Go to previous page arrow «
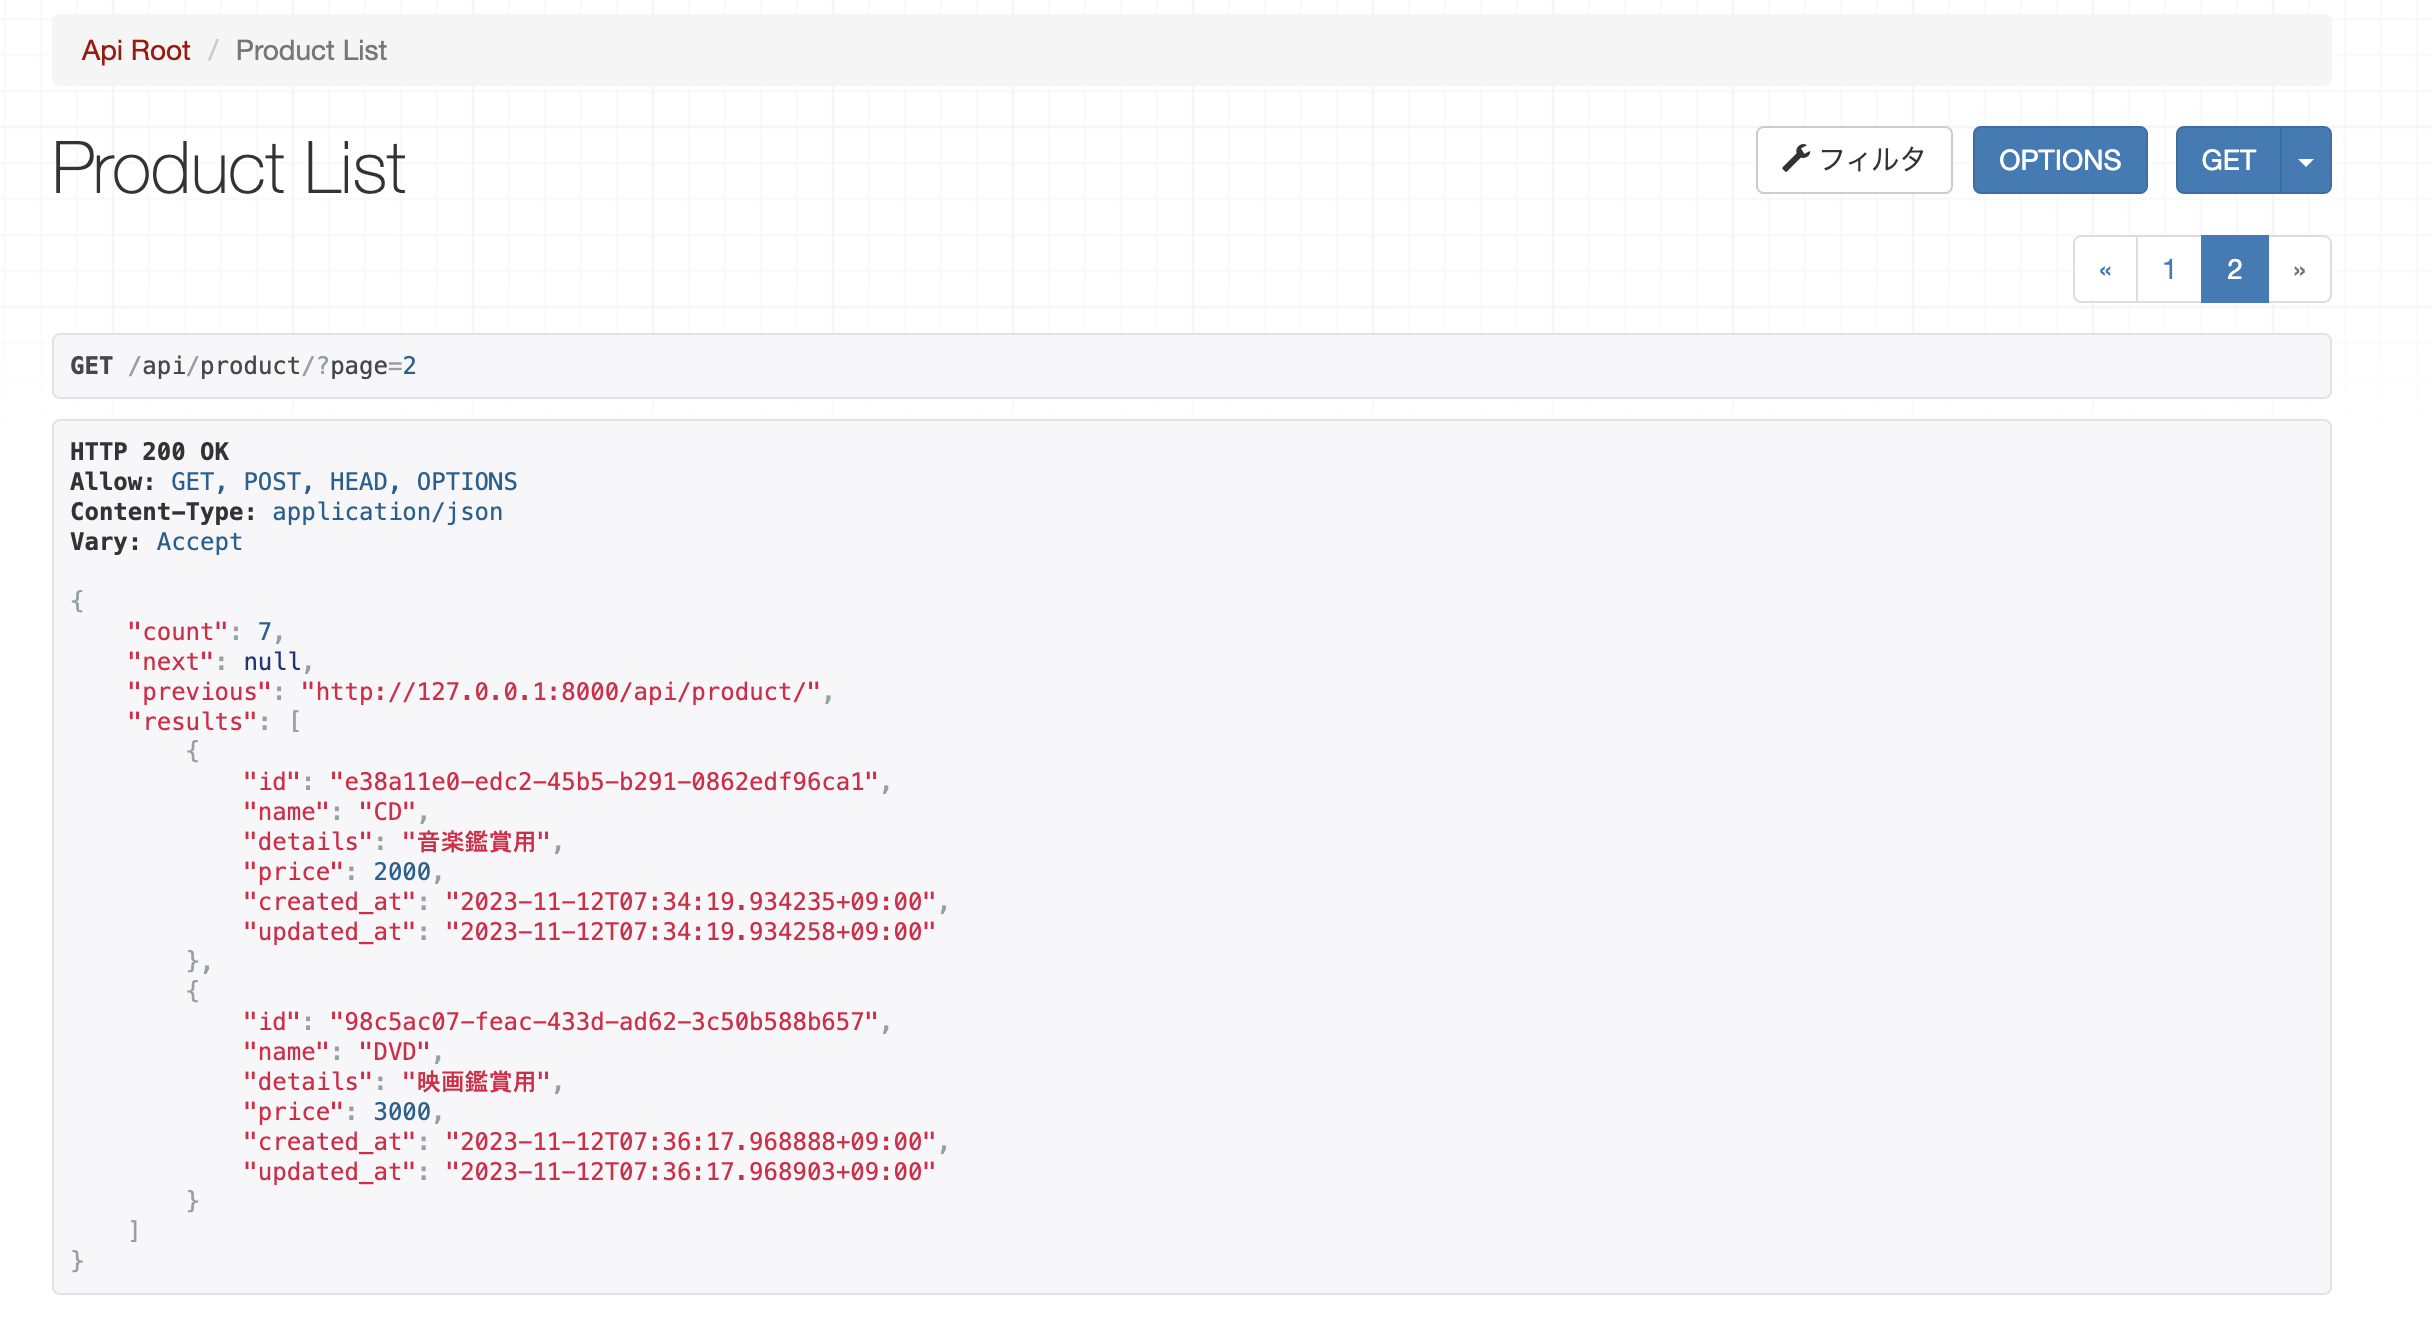2432x1344 pixels. click(2105, 270)
